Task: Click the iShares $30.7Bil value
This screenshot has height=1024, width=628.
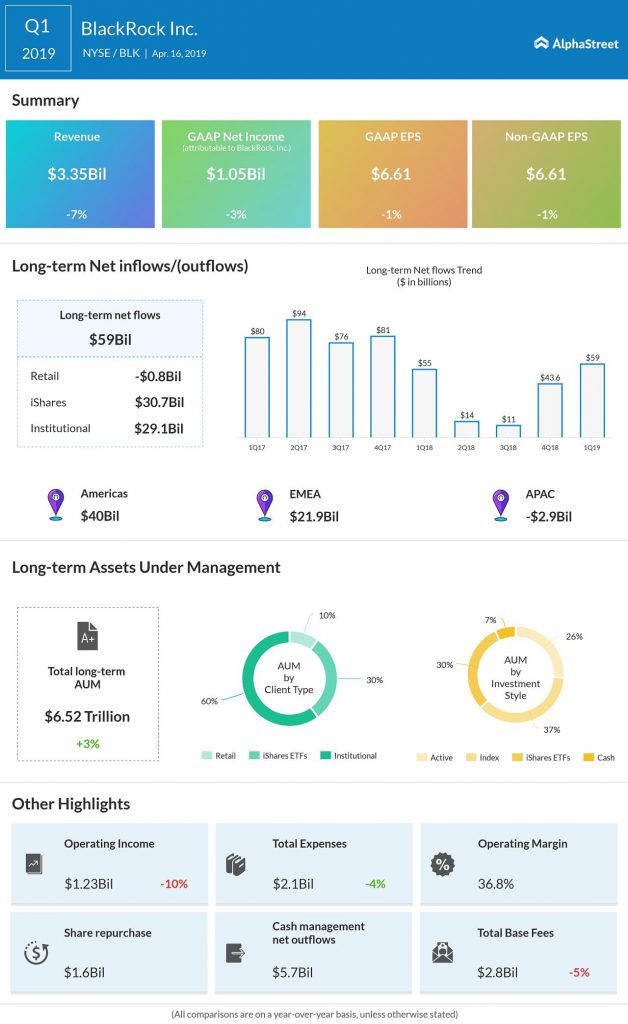Action: pos(159,402)
